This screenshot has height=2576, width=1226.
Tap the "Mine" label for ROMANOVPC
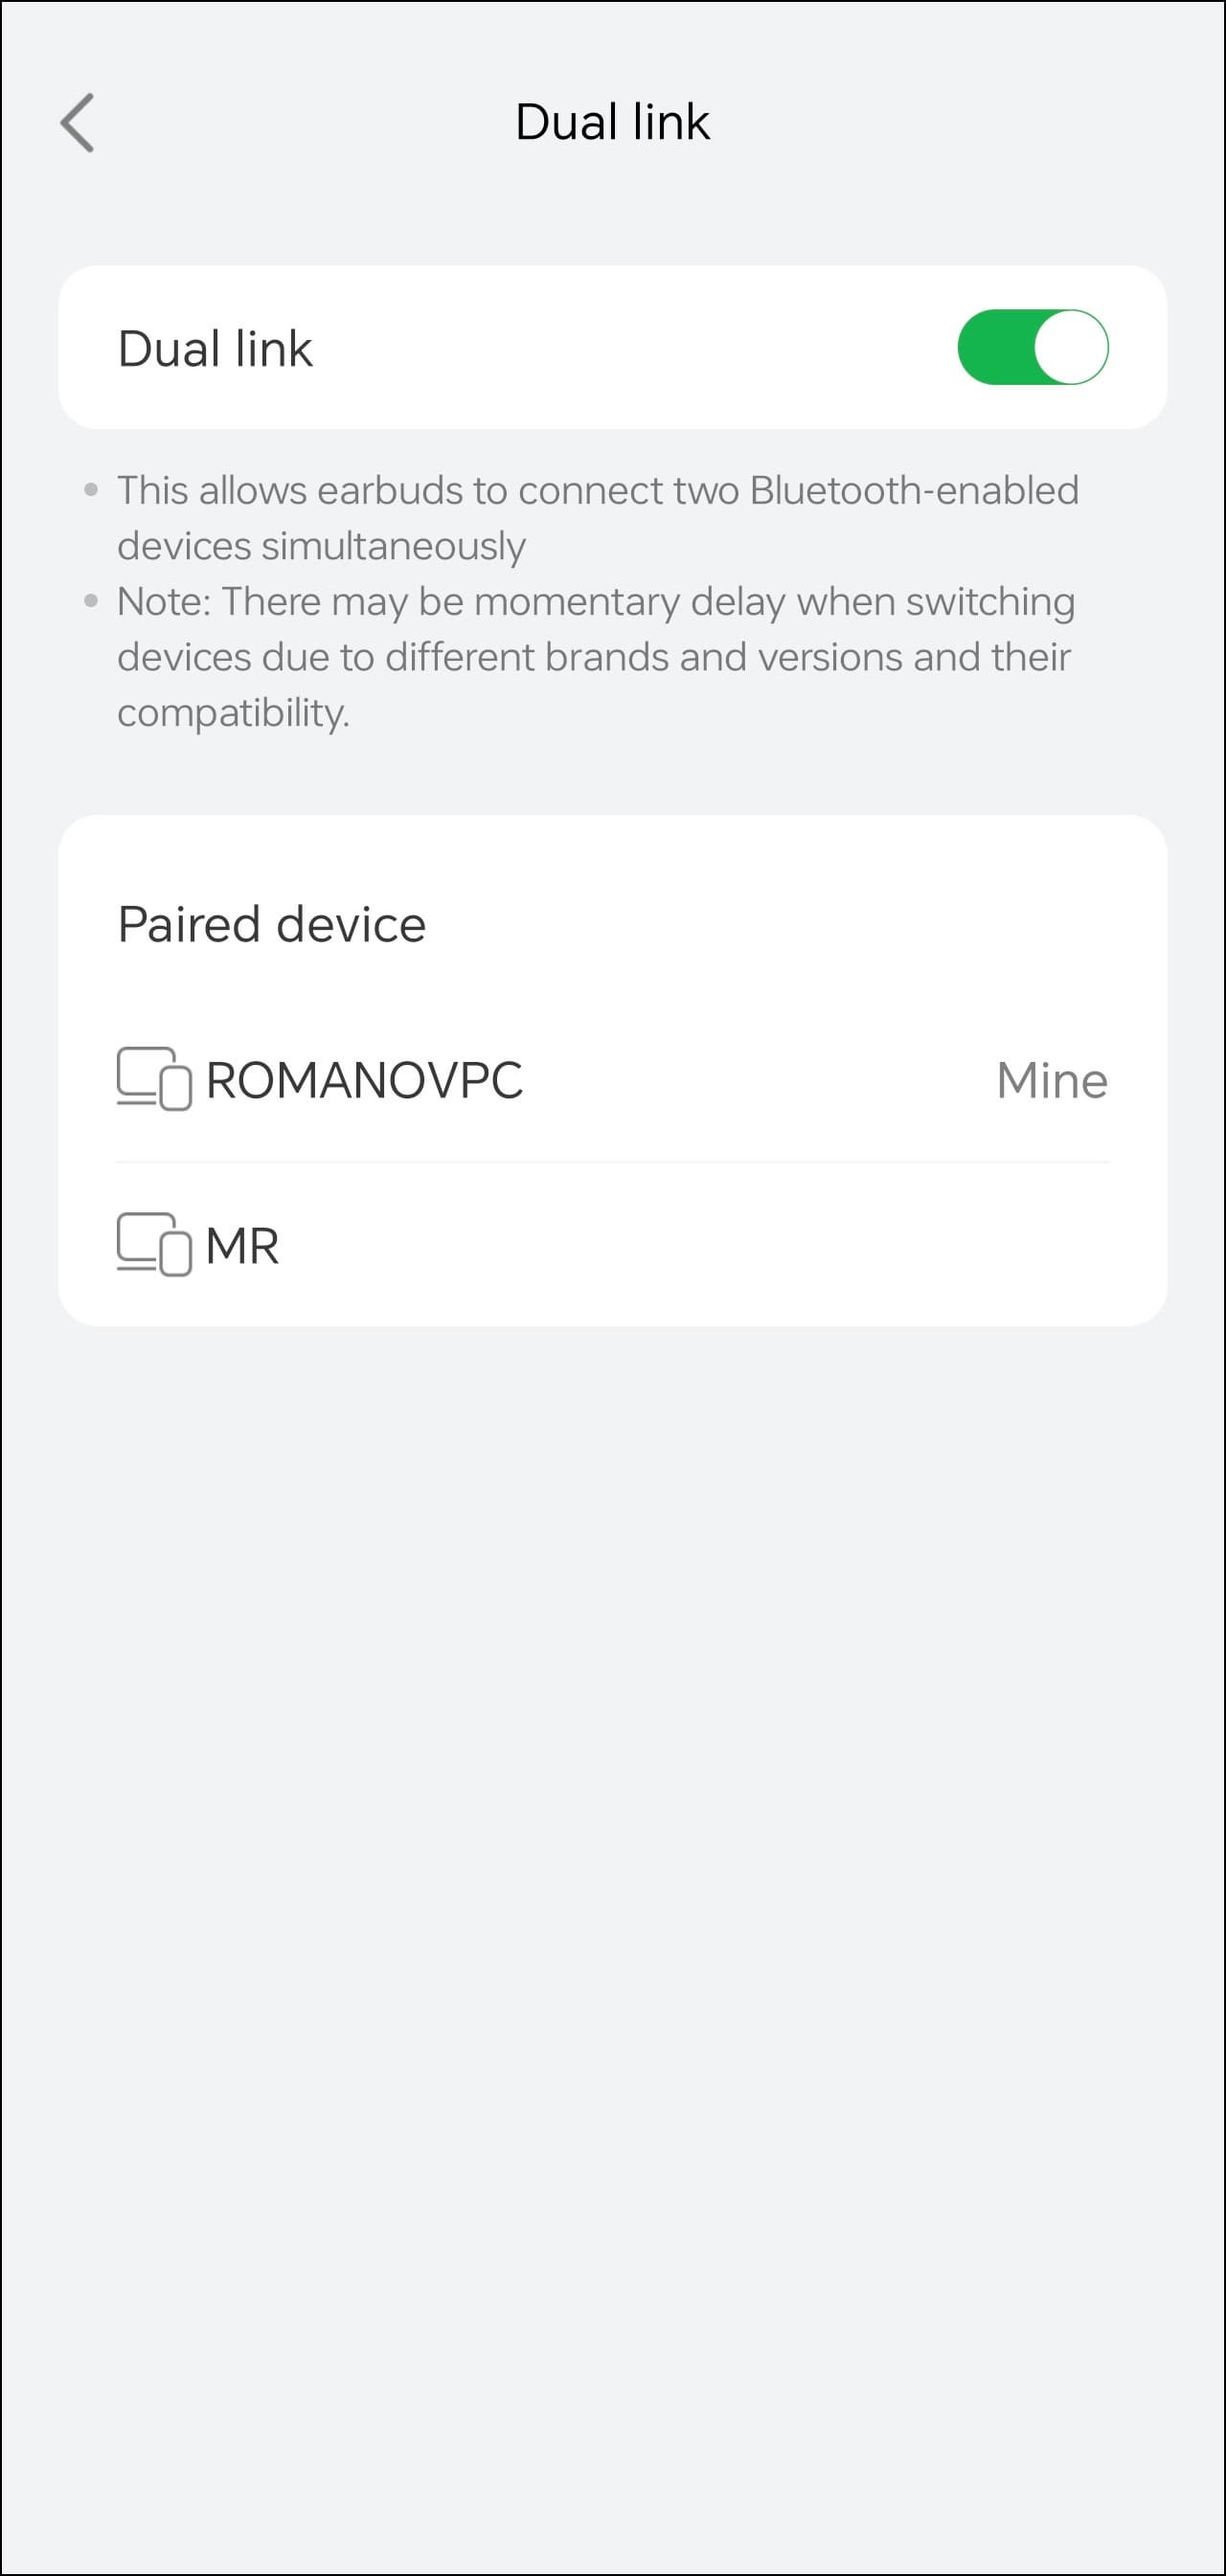[1051, 1080]
